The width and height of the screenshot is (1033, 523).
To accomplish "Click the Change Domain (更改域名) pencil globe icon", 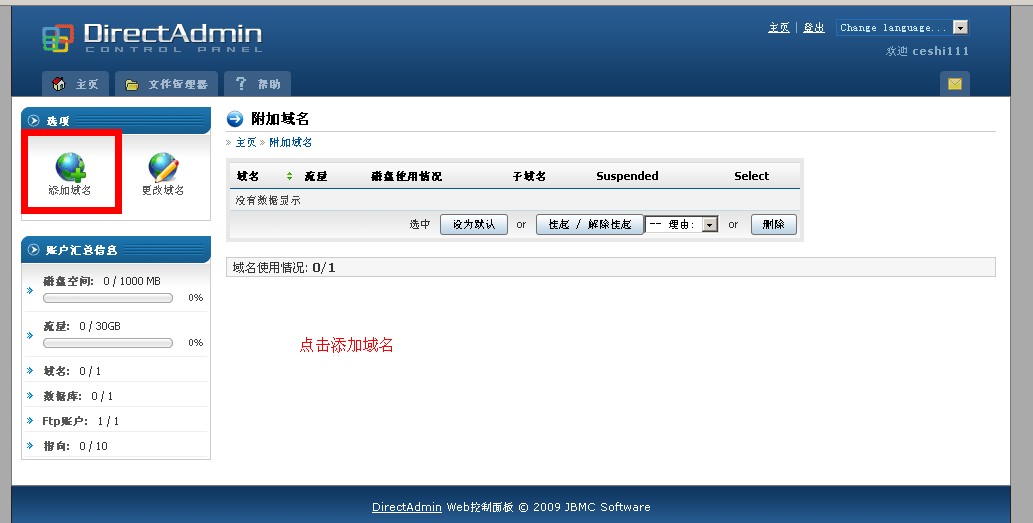I will coord(163,167).
